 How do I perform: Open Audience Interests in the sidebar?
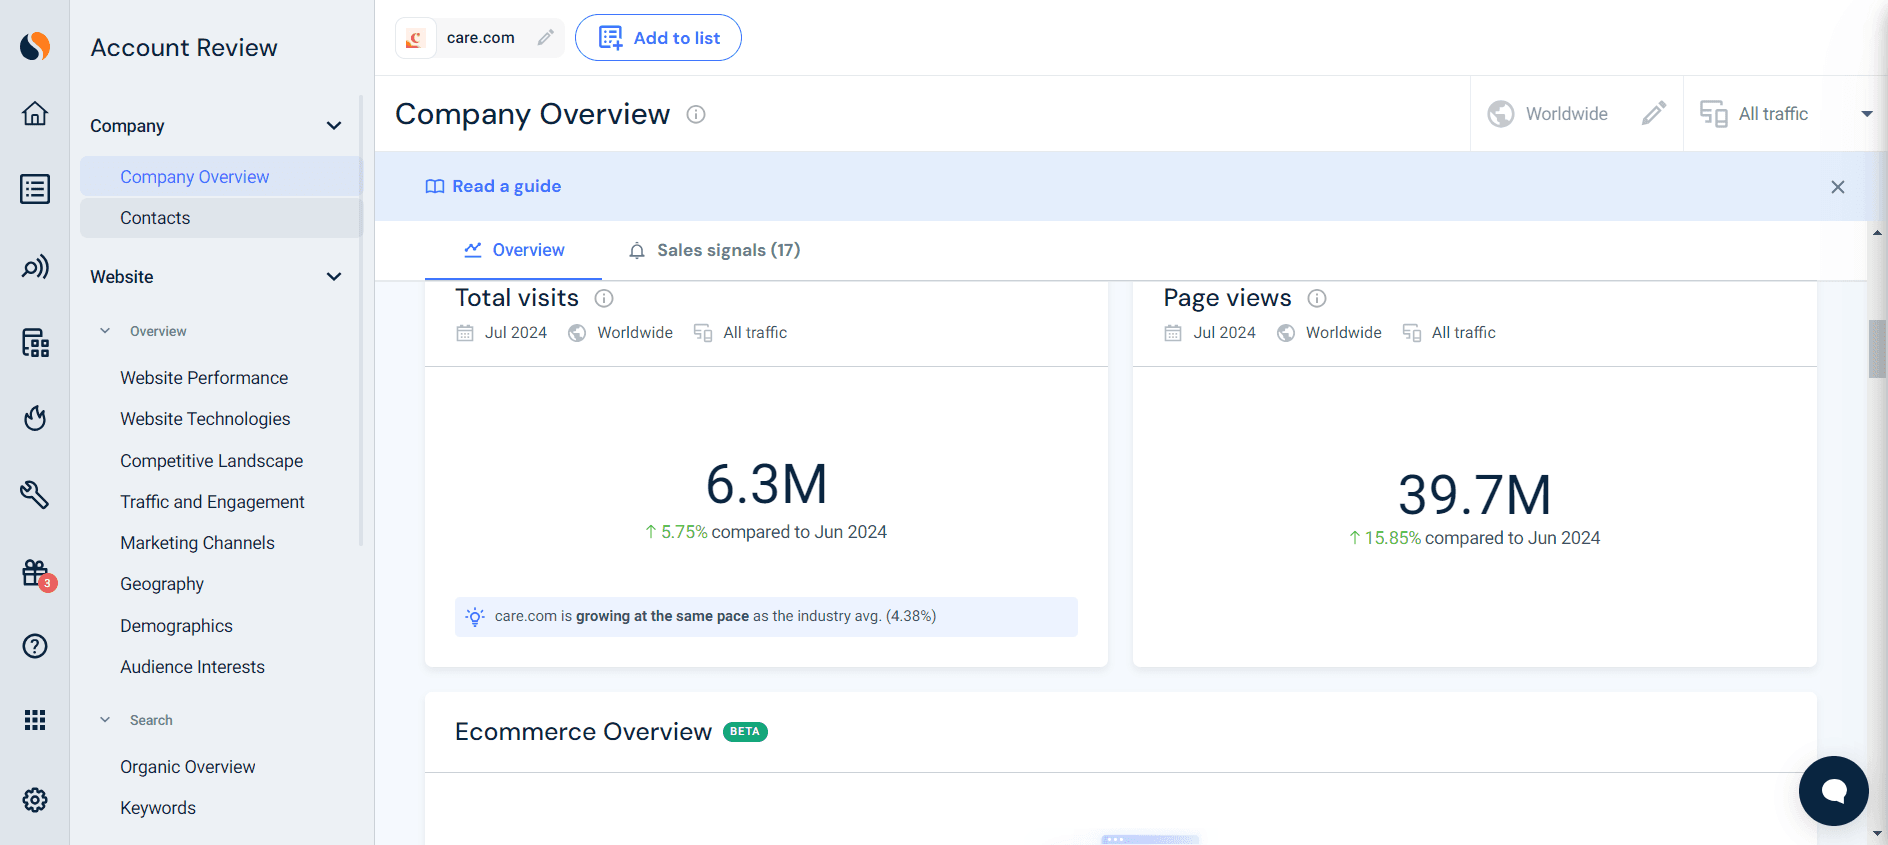pos(192,667)
